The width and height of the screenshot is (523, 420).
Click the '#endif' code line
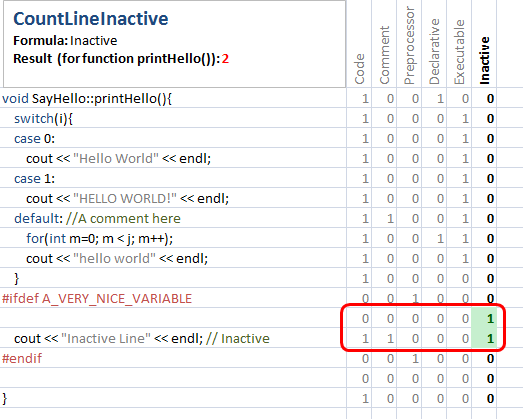[22, 359]
